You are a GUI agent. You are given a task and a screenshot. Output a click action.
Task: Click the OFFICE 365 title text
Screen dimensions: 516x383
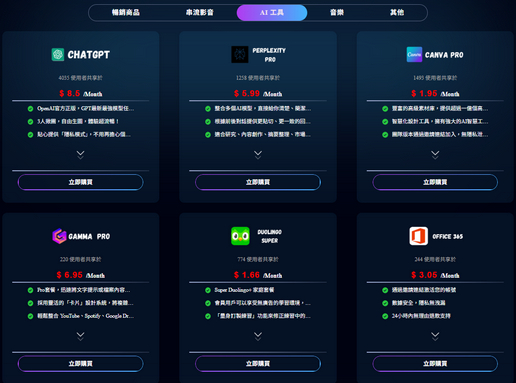point(448,236)
